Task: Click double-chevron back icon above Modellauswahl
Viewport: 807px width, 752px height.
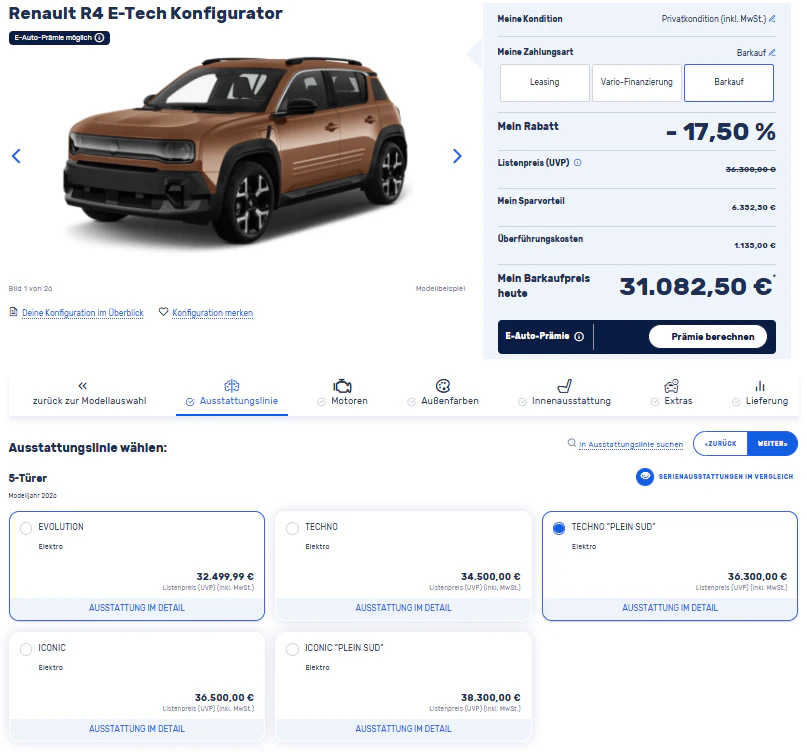Action: click(x=83, y=386)
